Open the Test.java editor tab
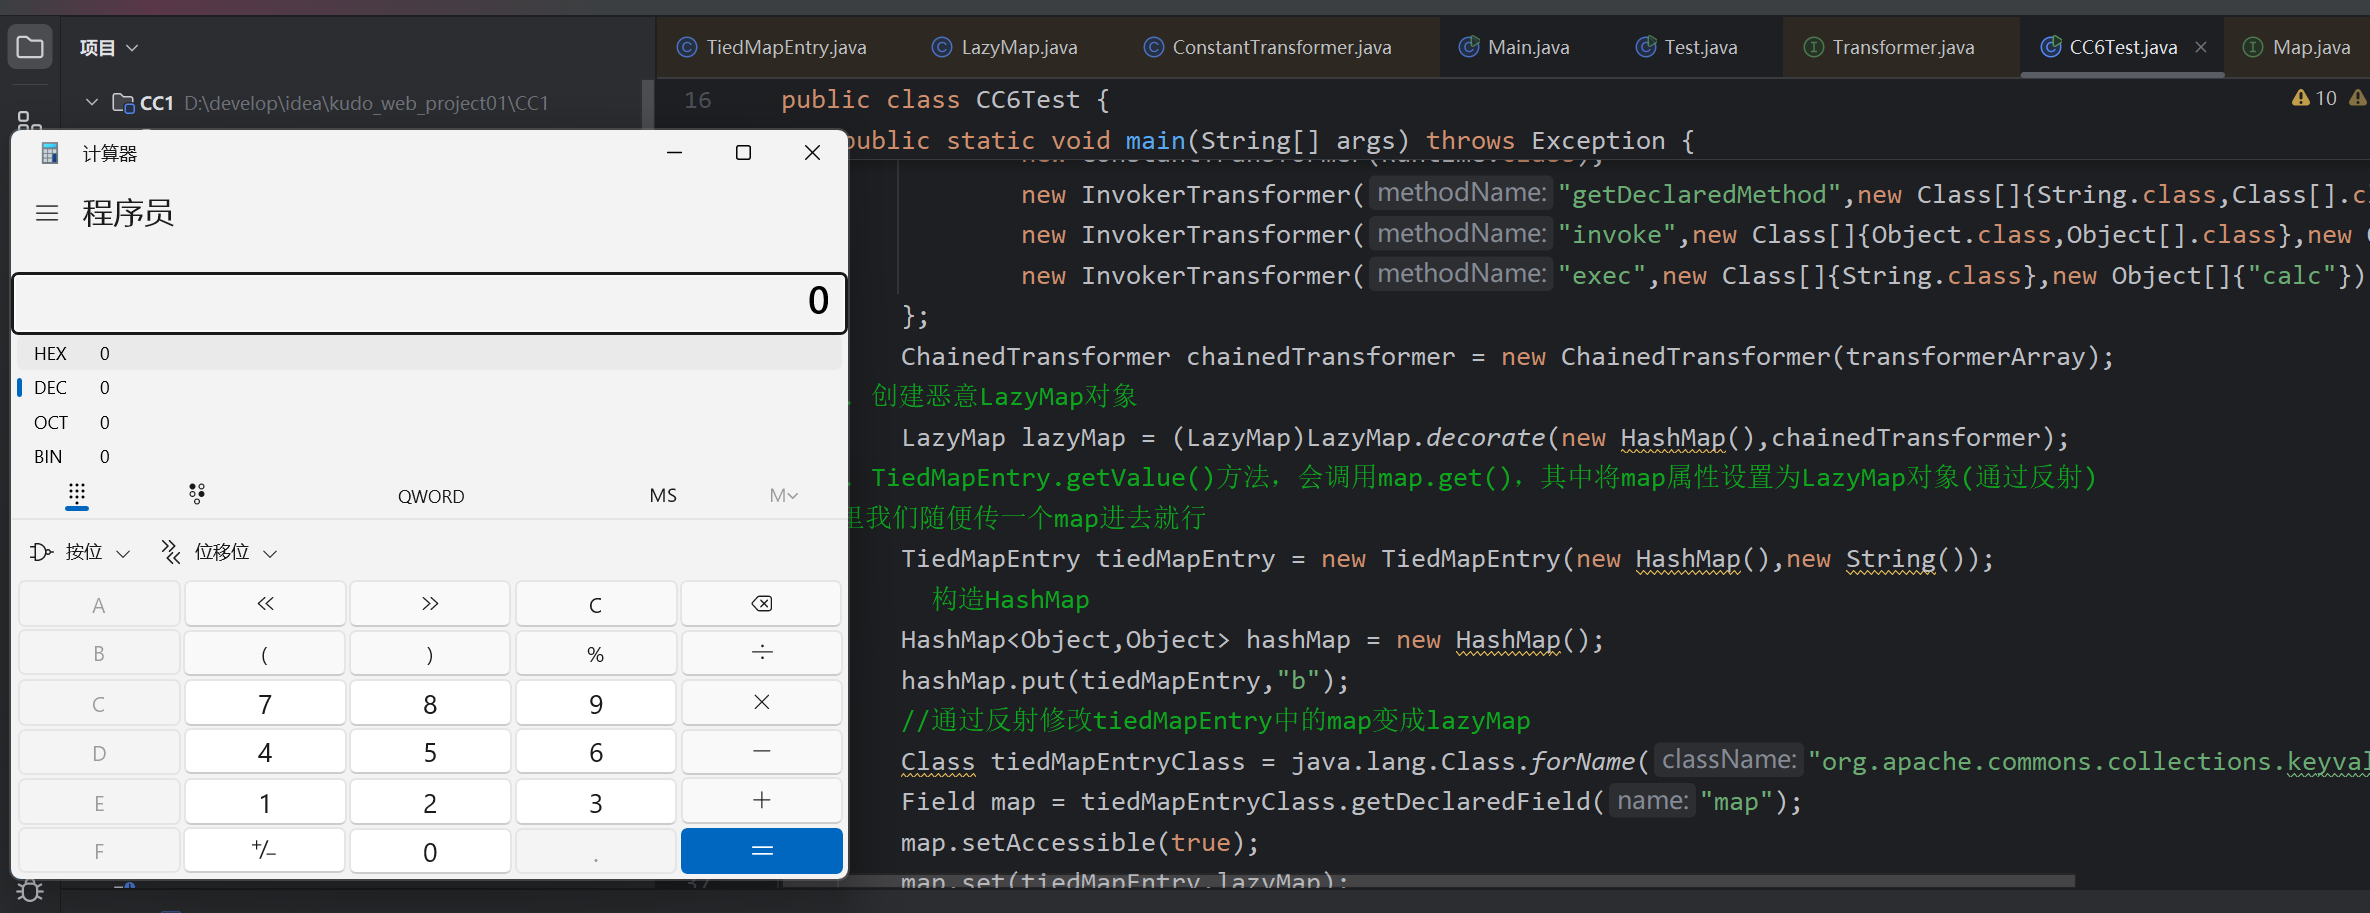2370x913 pixels. 1686,47
